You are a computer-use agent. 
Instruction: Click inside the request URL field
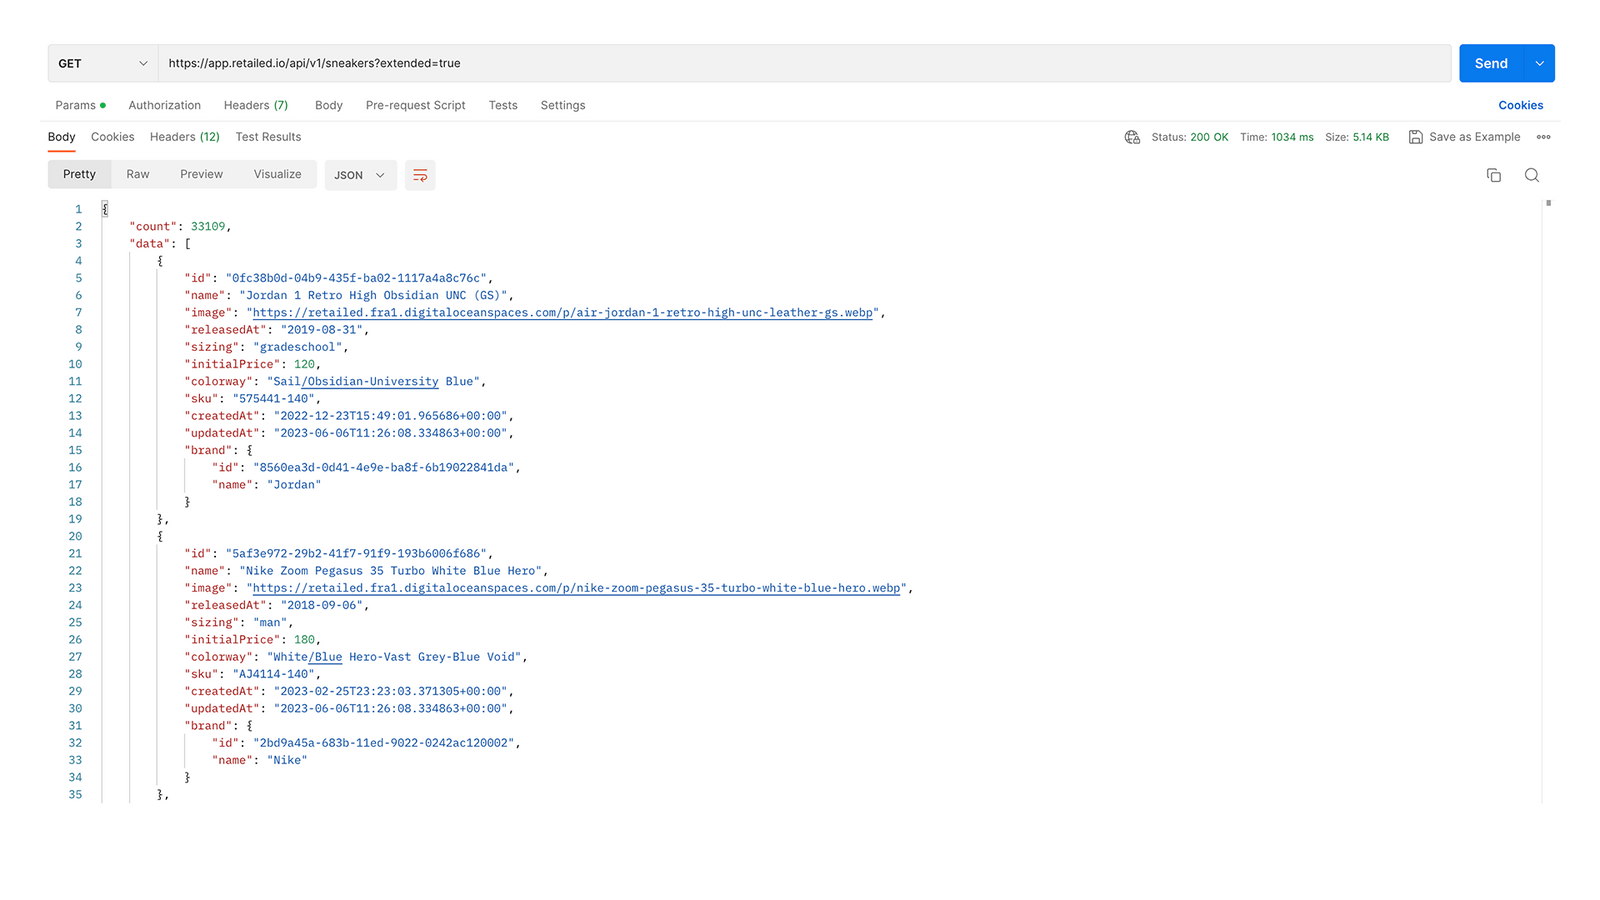[700, 63]
